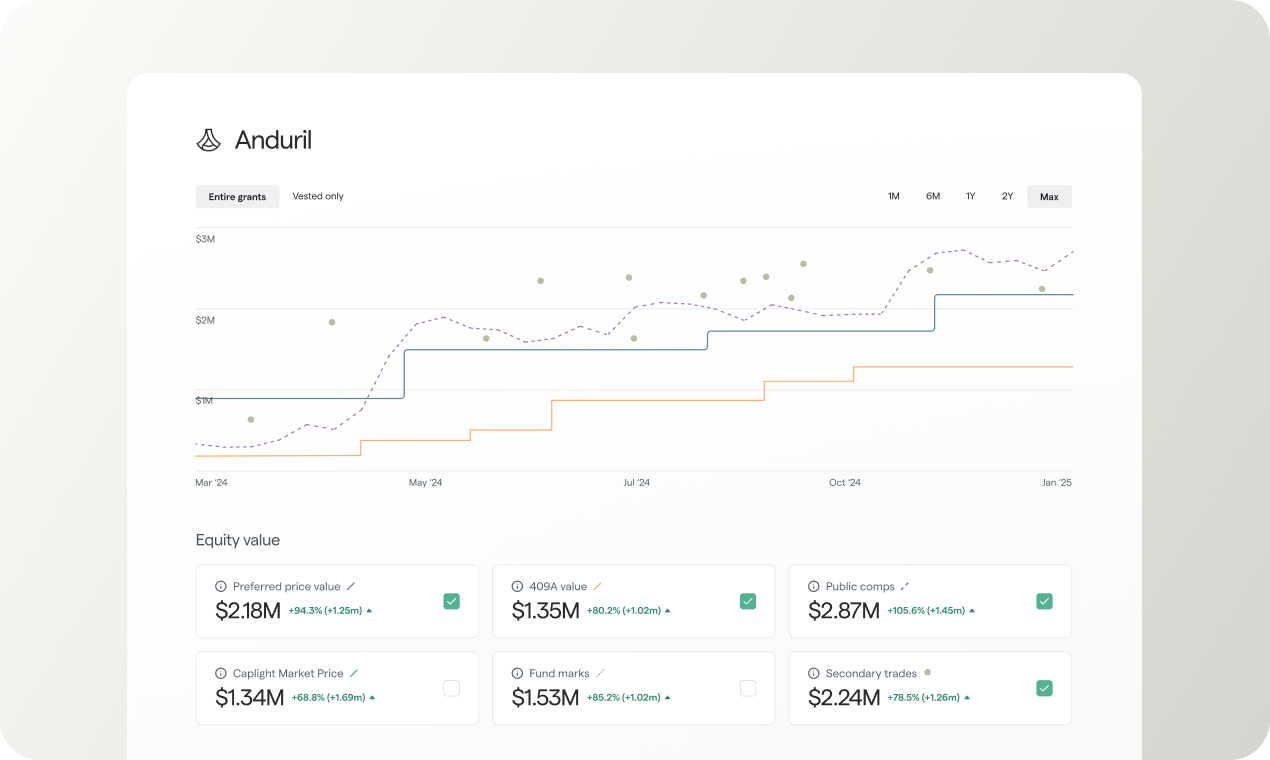The height and width of the screenshot is (760, 1270).
Task: Uncheck the 409A value checkbox
Action: coord(748,601)
